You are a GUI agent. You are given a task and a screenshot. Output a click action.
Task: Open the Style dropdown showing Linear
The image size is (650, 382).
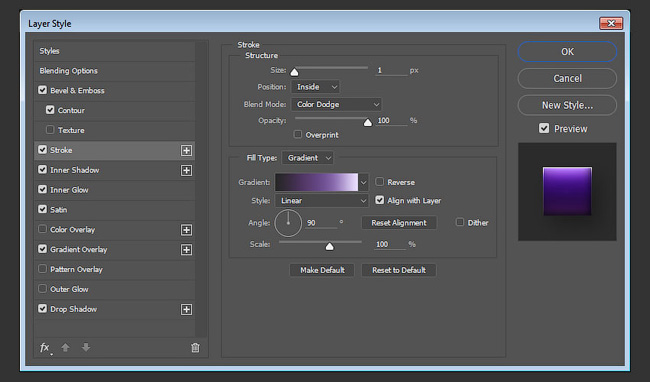pos(322,201)
